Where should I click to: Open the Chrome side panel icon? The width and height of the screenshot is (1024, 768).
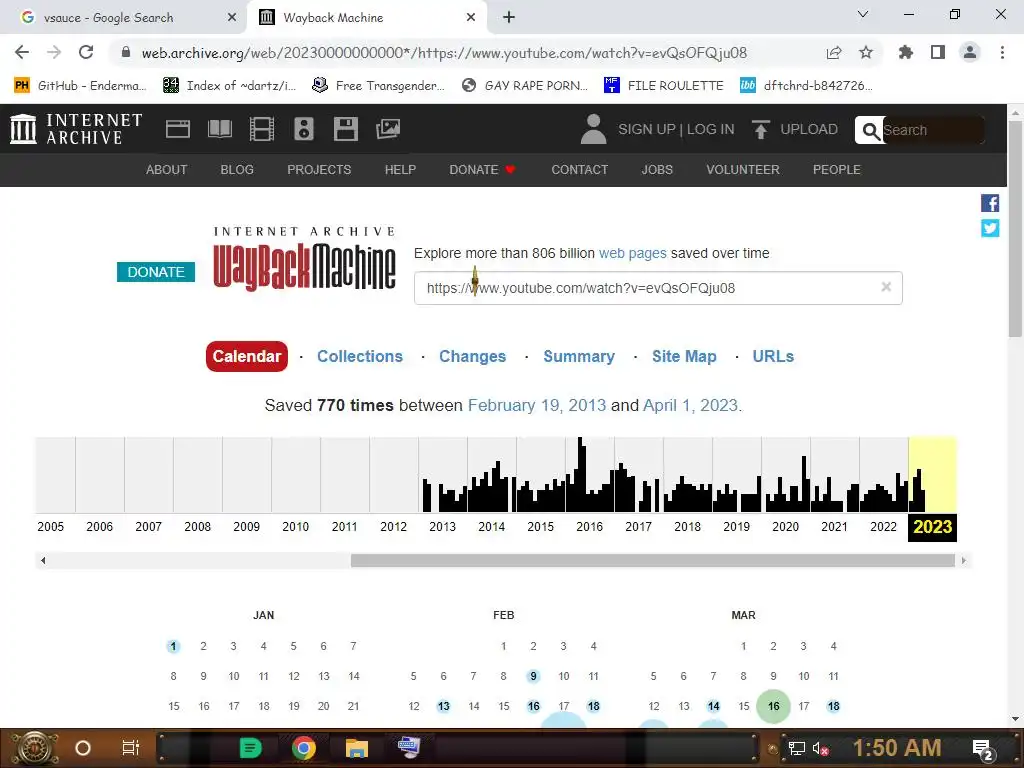click(x=938, y=52)
